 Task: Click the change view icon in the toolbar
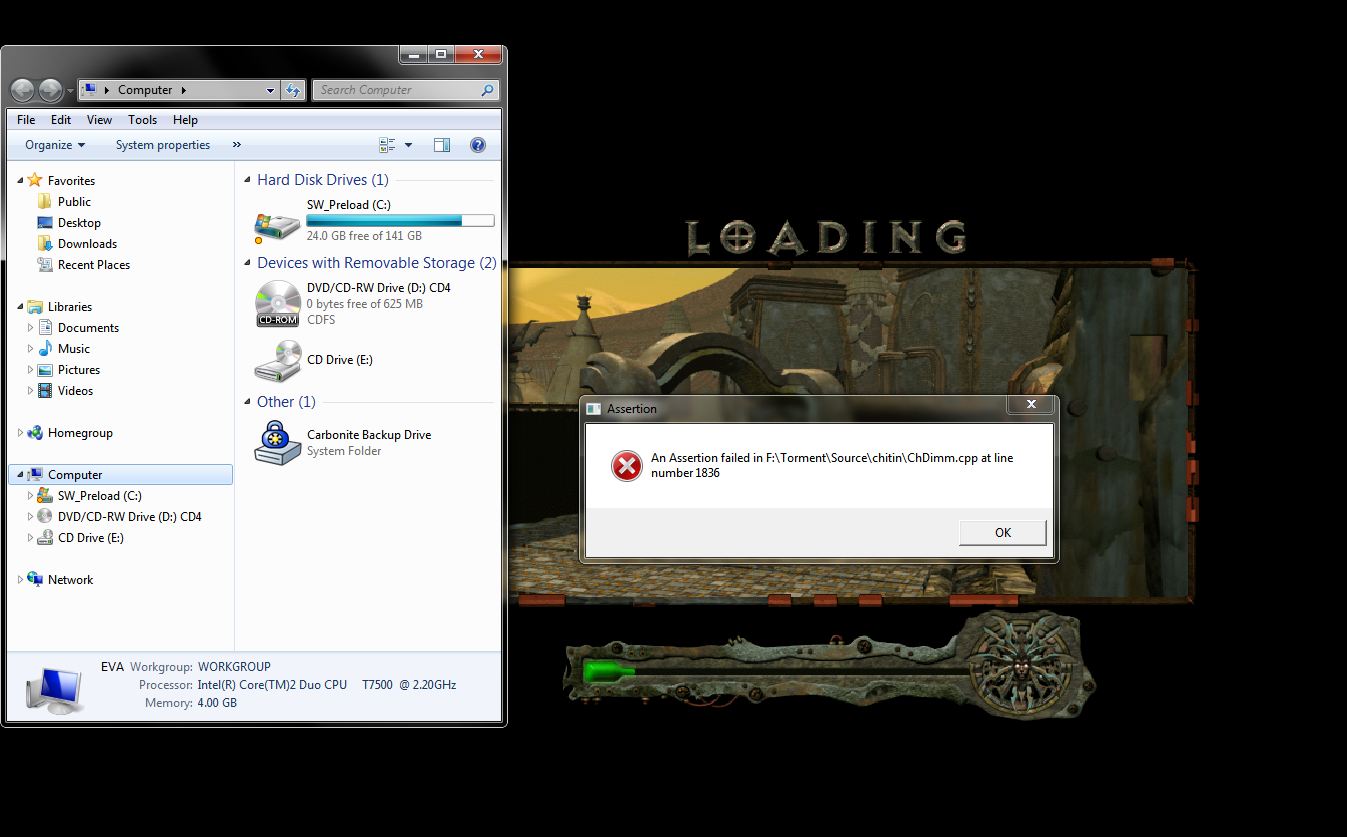click(x=388, y=145)
